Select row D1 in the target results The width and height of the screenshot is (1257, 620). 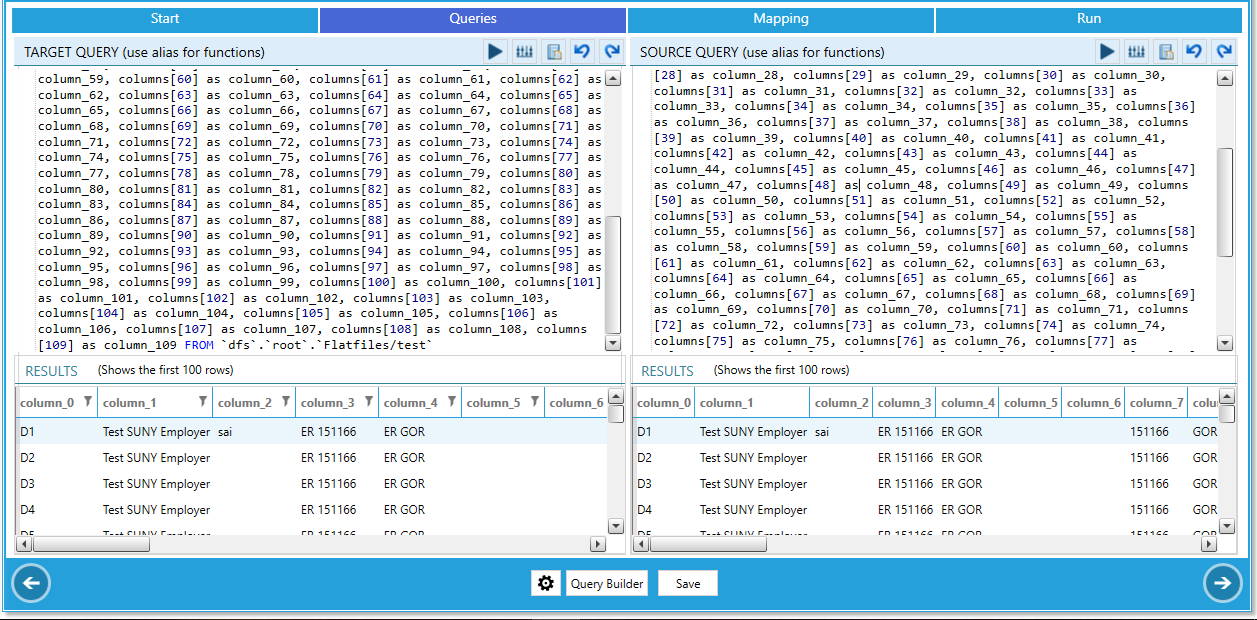(x=311, y=432)
